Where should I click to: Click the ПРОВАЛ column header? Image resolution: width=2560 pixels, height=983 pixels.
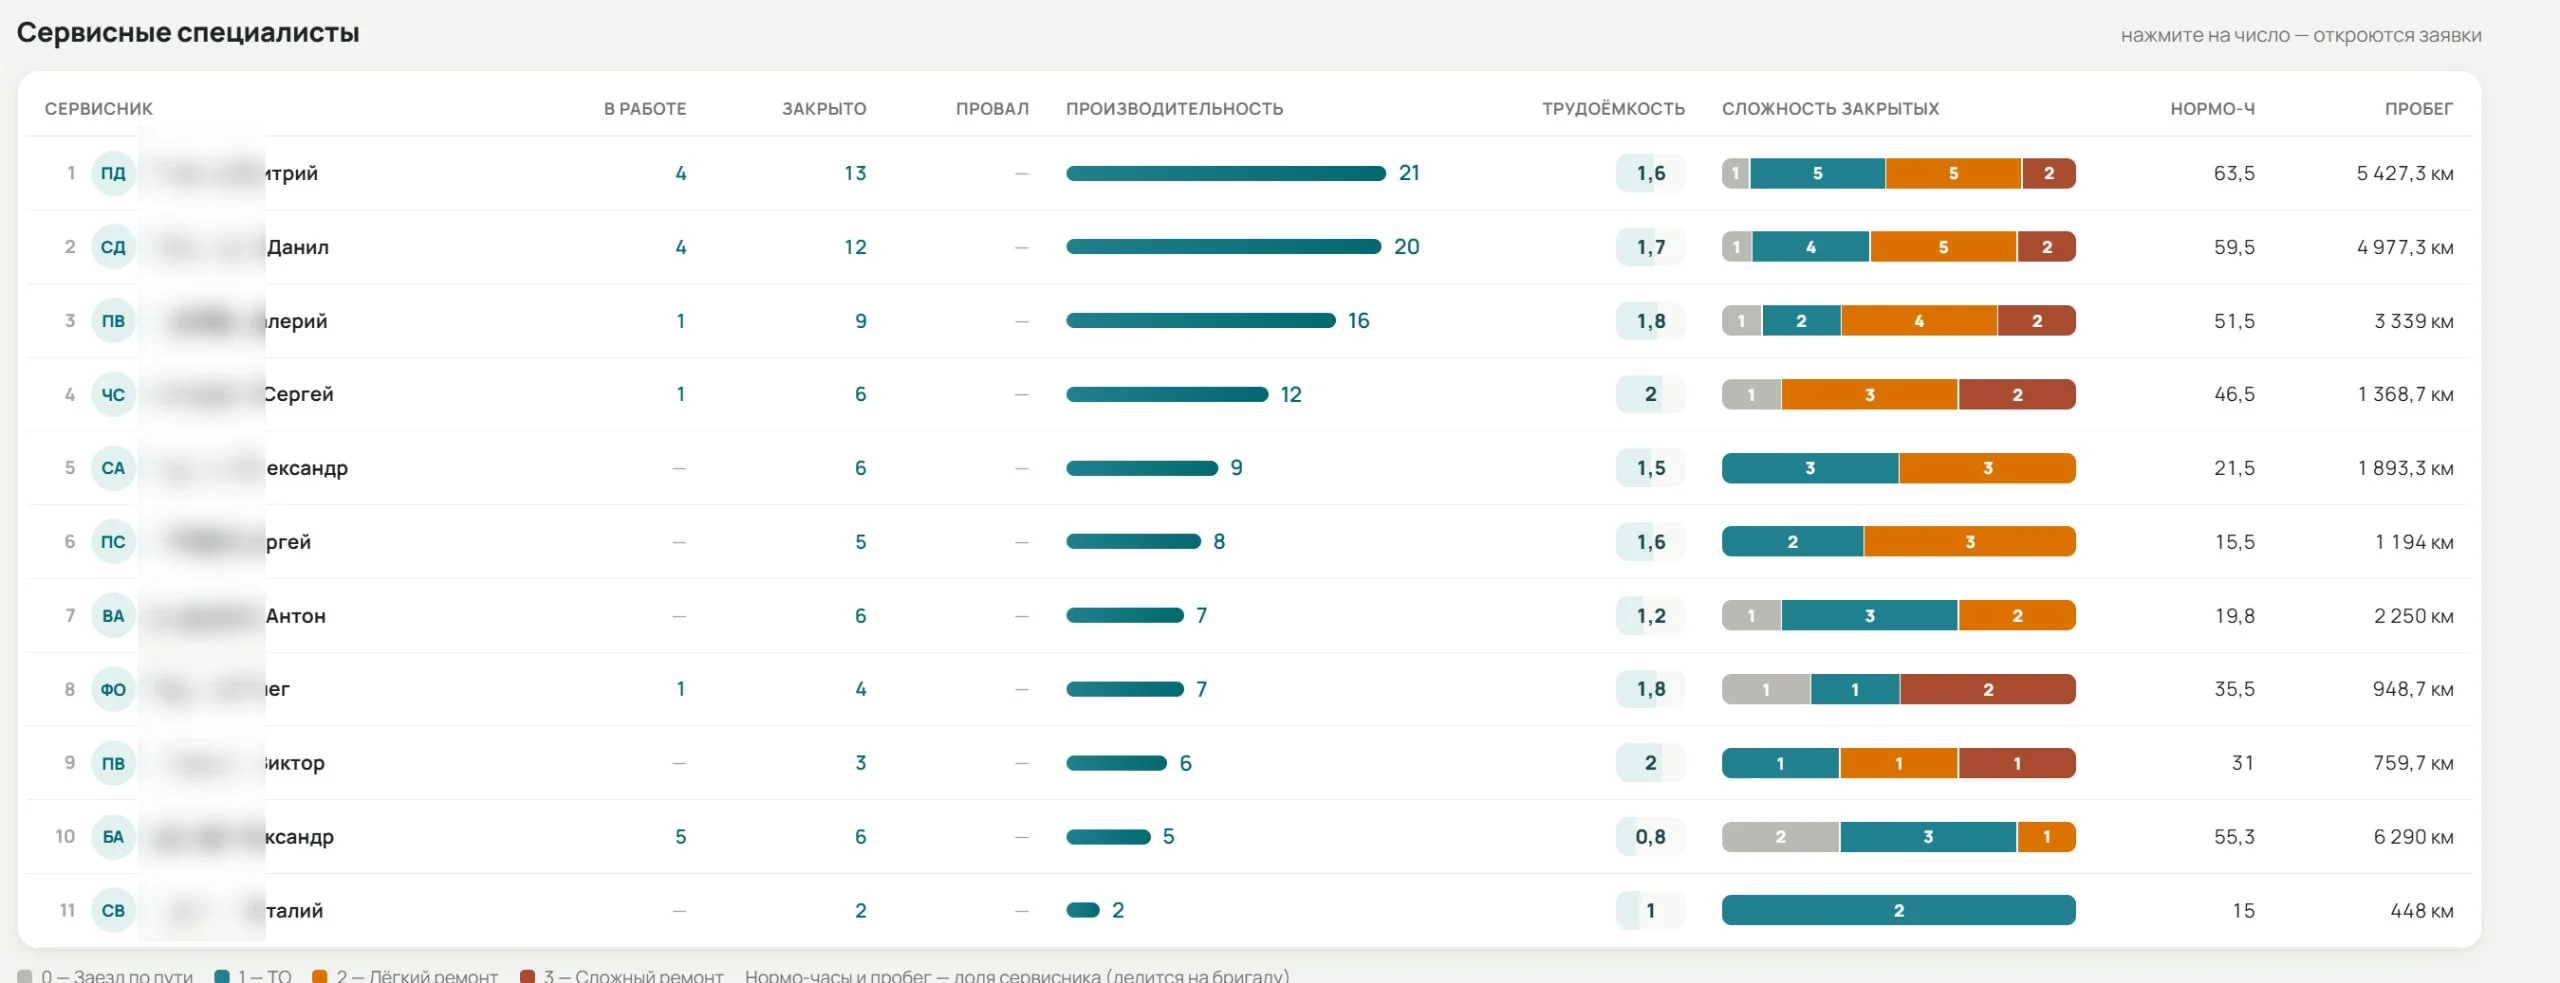point(992,109)
